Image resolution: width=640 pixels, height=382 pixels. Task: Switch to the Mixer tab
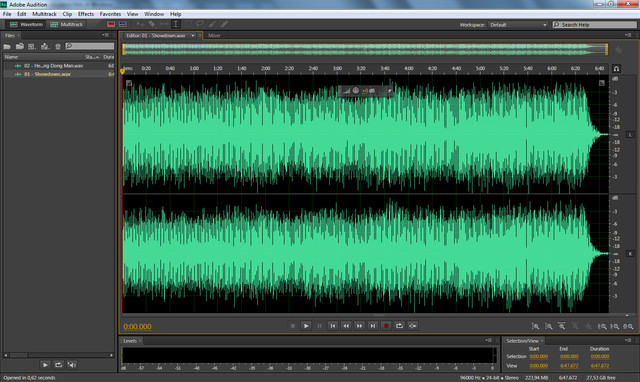(214, 36)
